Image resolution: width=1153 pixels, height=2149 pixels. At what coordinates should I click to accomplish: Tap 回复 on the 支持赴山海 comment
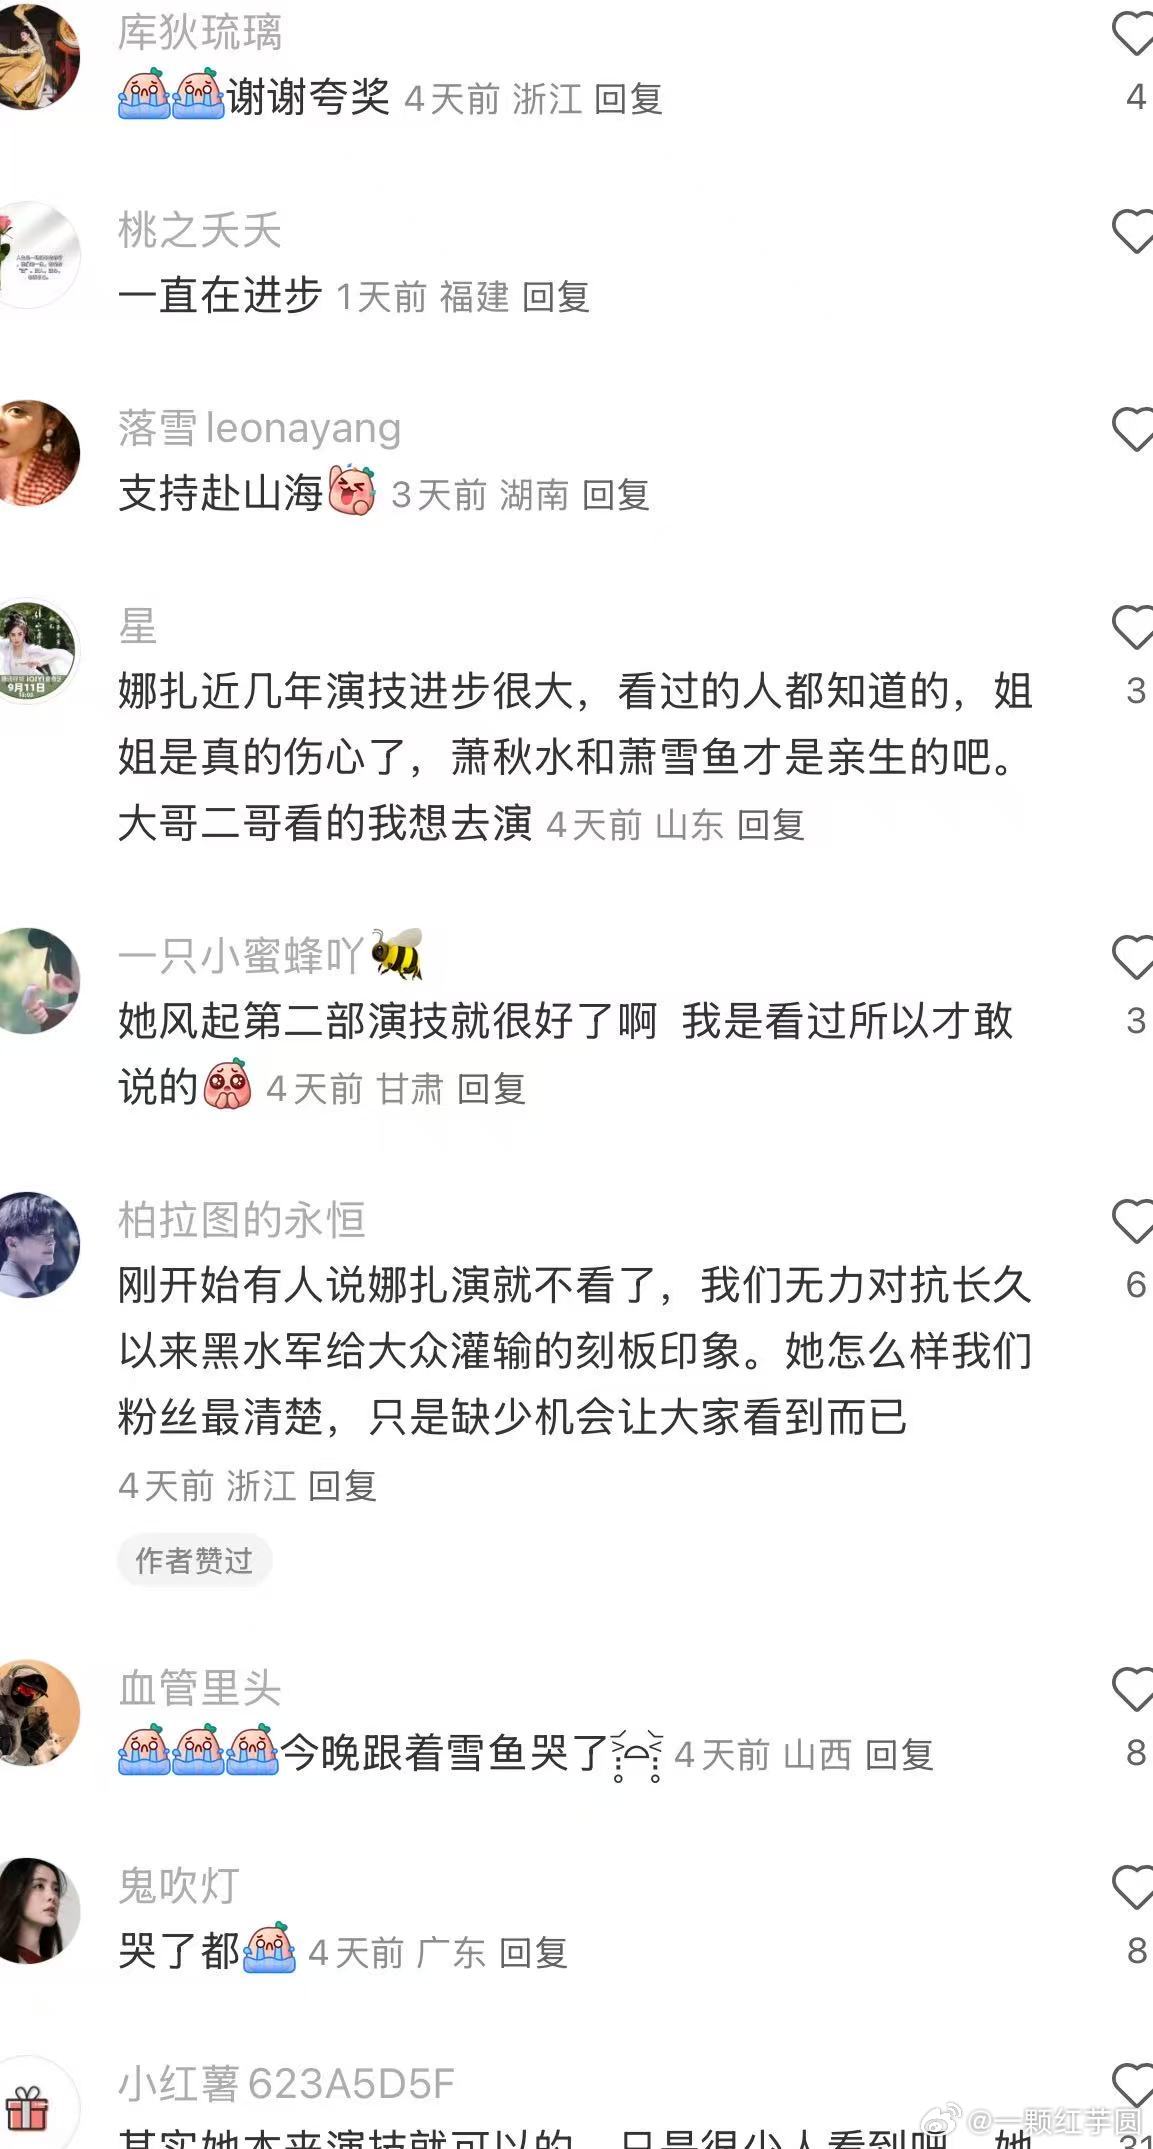(616, 495)
